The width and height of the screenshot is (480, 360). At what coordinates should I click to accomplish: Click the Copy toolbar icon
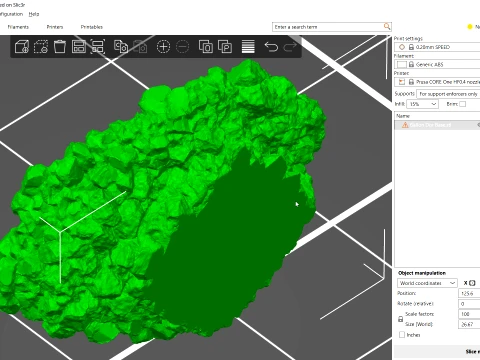pyautogui.click(x=121, y=47)
